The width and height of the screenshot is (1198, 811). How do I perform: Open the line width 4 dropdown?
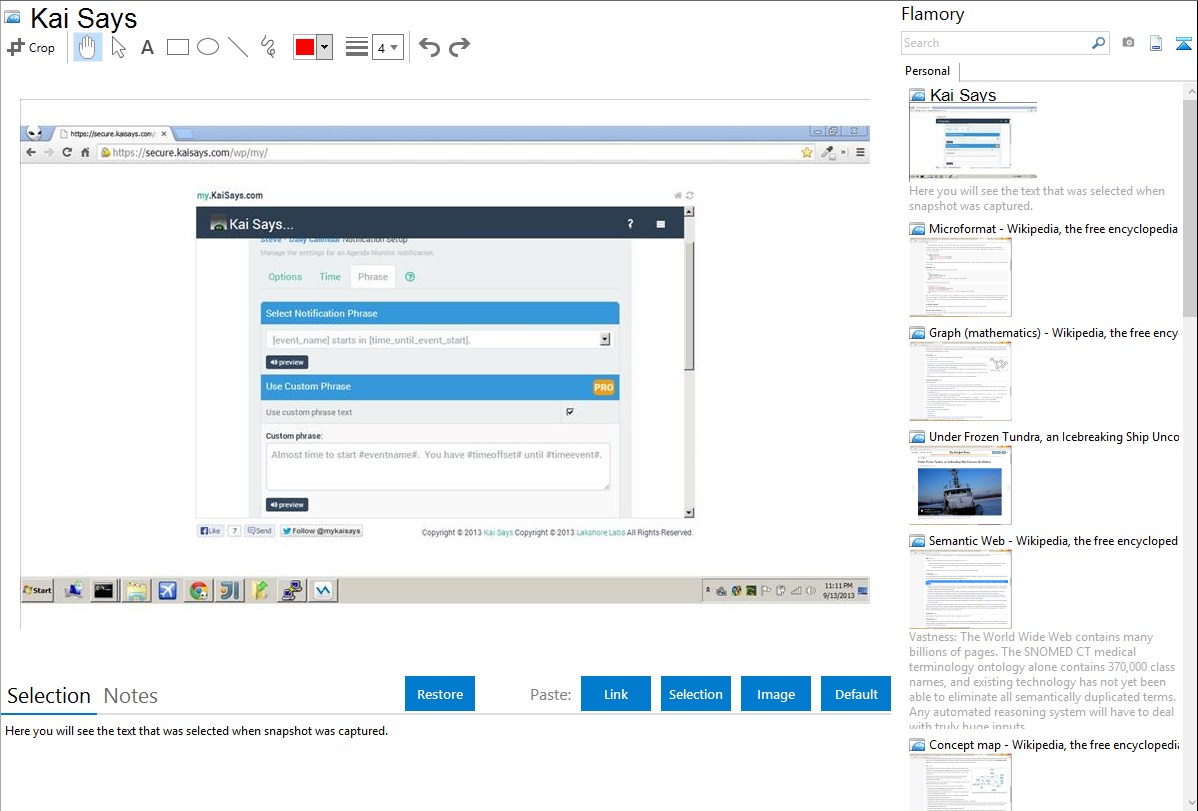(388, 47)
